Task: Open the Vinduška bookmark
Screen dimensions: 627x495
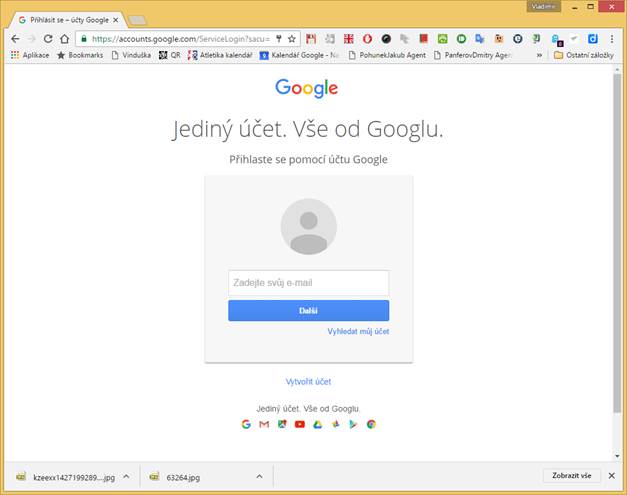Action: point(131,55)
